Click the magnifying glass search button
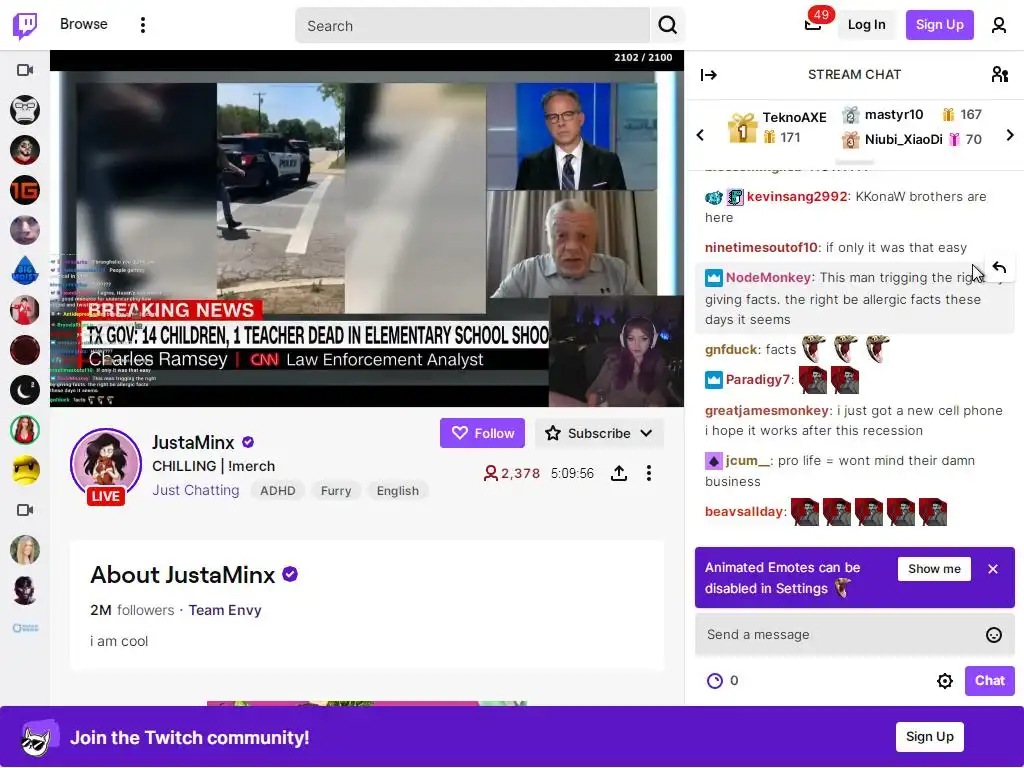The height and width of the screenshot is (768, 1024). 667,25
